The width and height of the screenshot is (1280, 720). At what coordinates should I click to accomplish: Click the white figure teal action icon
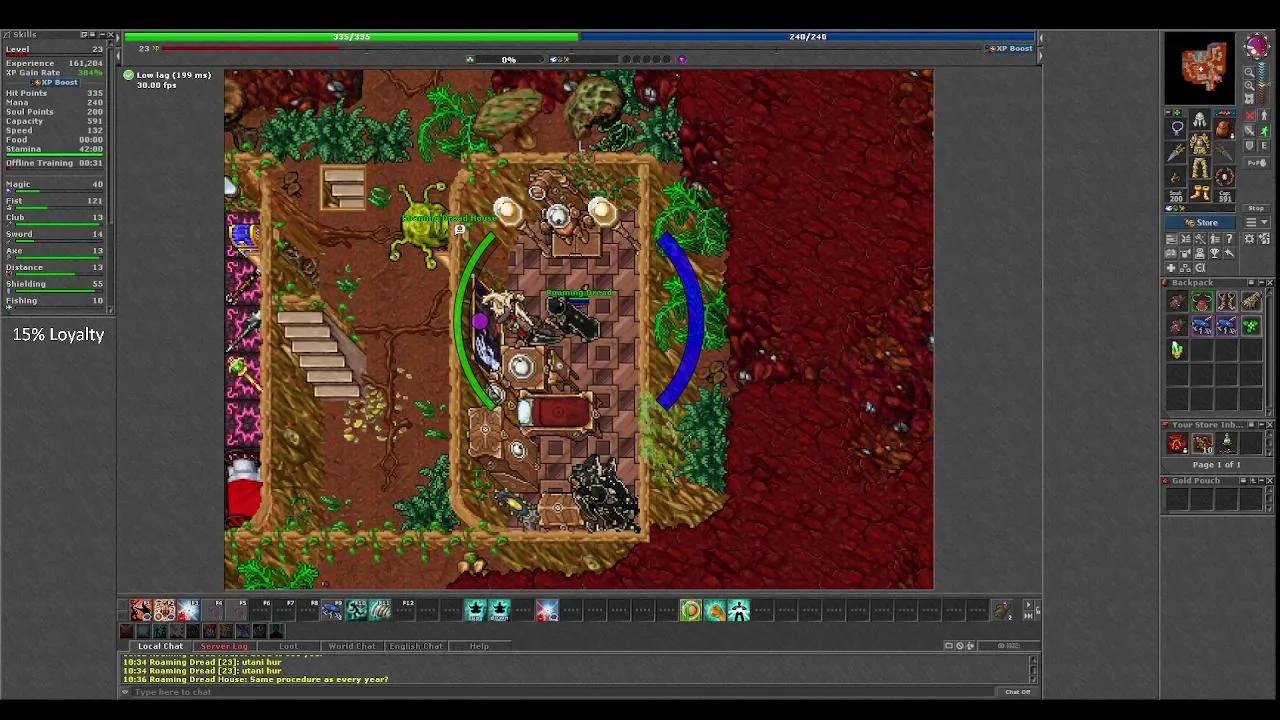[x=739, y=610]
